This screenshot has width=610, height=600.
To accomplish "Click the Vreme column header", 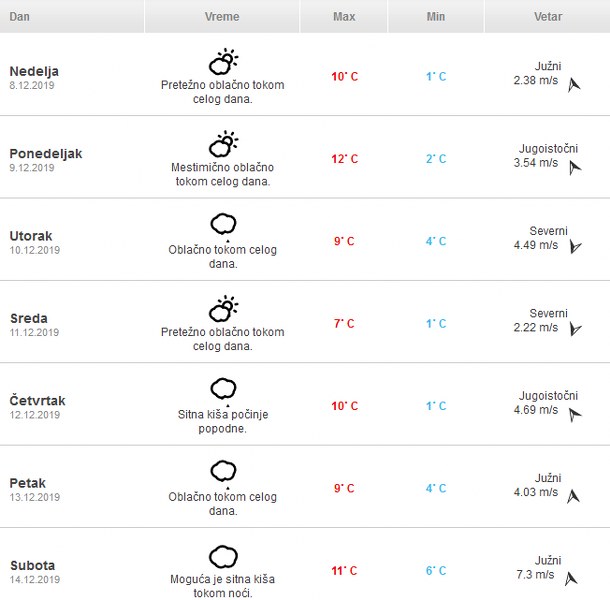I will pyautogui.click(x=222, y=17).
